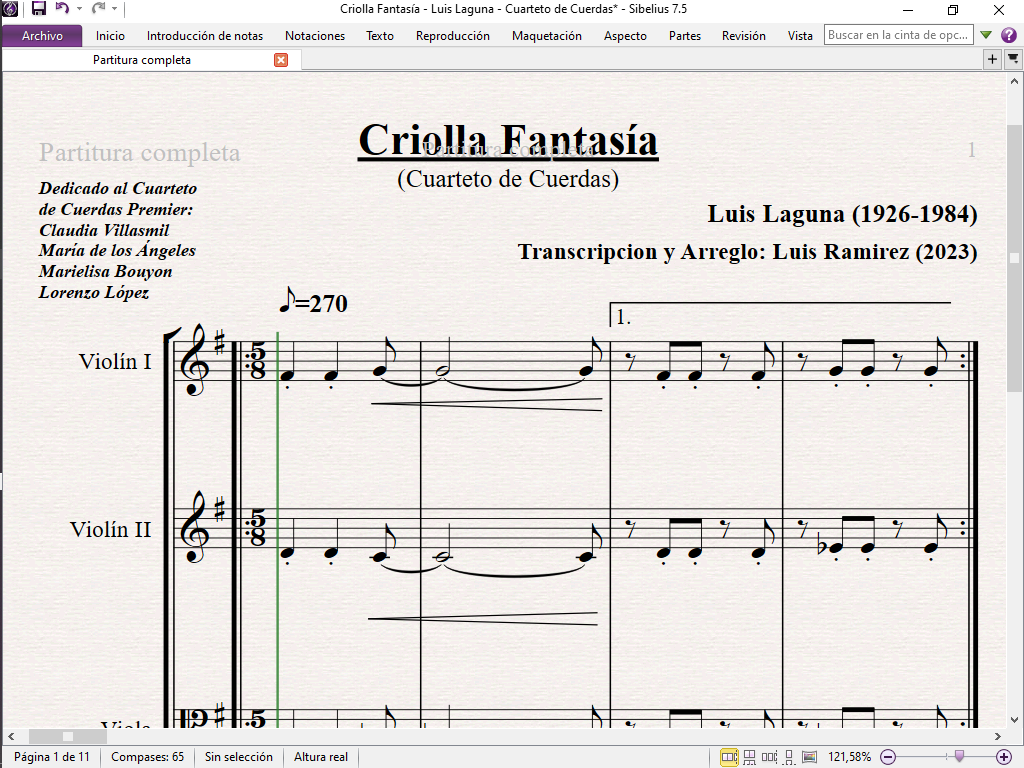This screenshot has width=1024, height=768.
Task: Click the Sin selección status entry
Action: click(239, 757)
